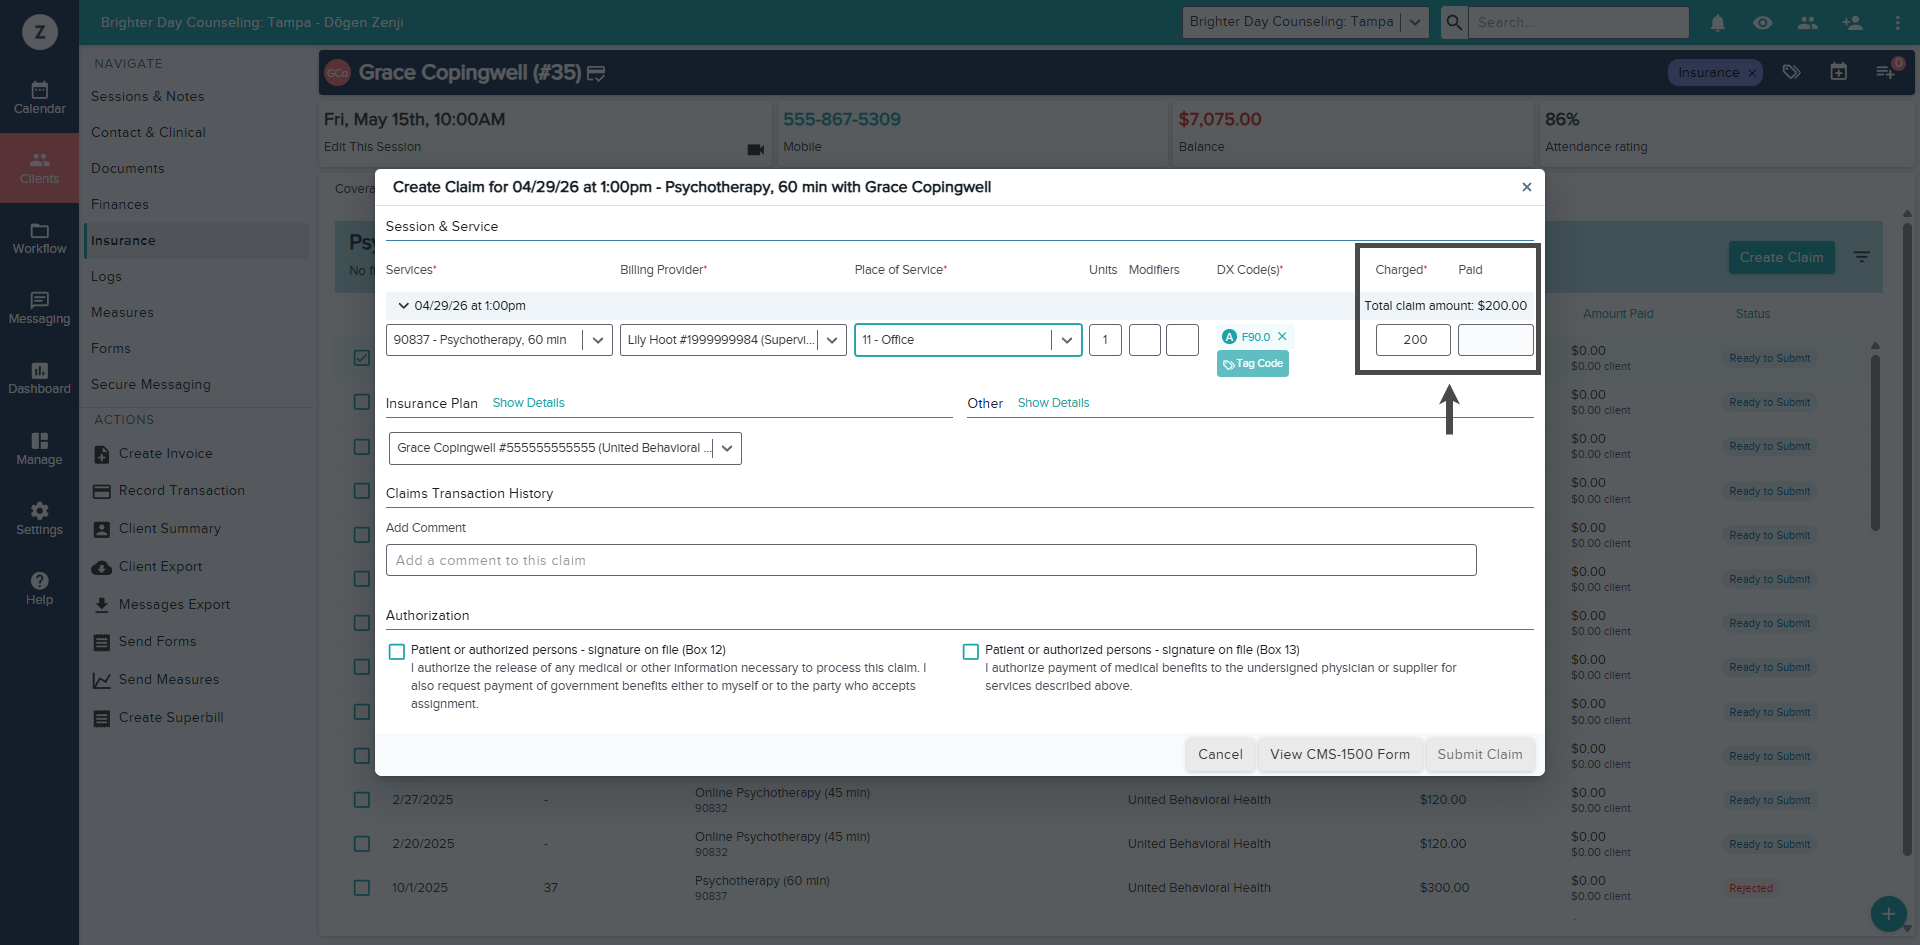Click the Create Claim button behind dialog
The height and width of the screenshot is (945, 1920).
click(1781, 257)
